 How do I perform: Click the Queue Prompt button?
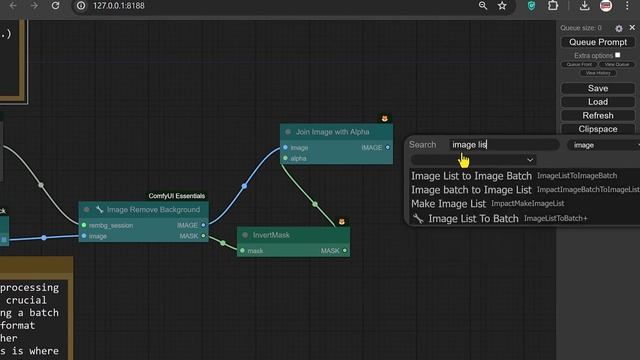(598, 42)
